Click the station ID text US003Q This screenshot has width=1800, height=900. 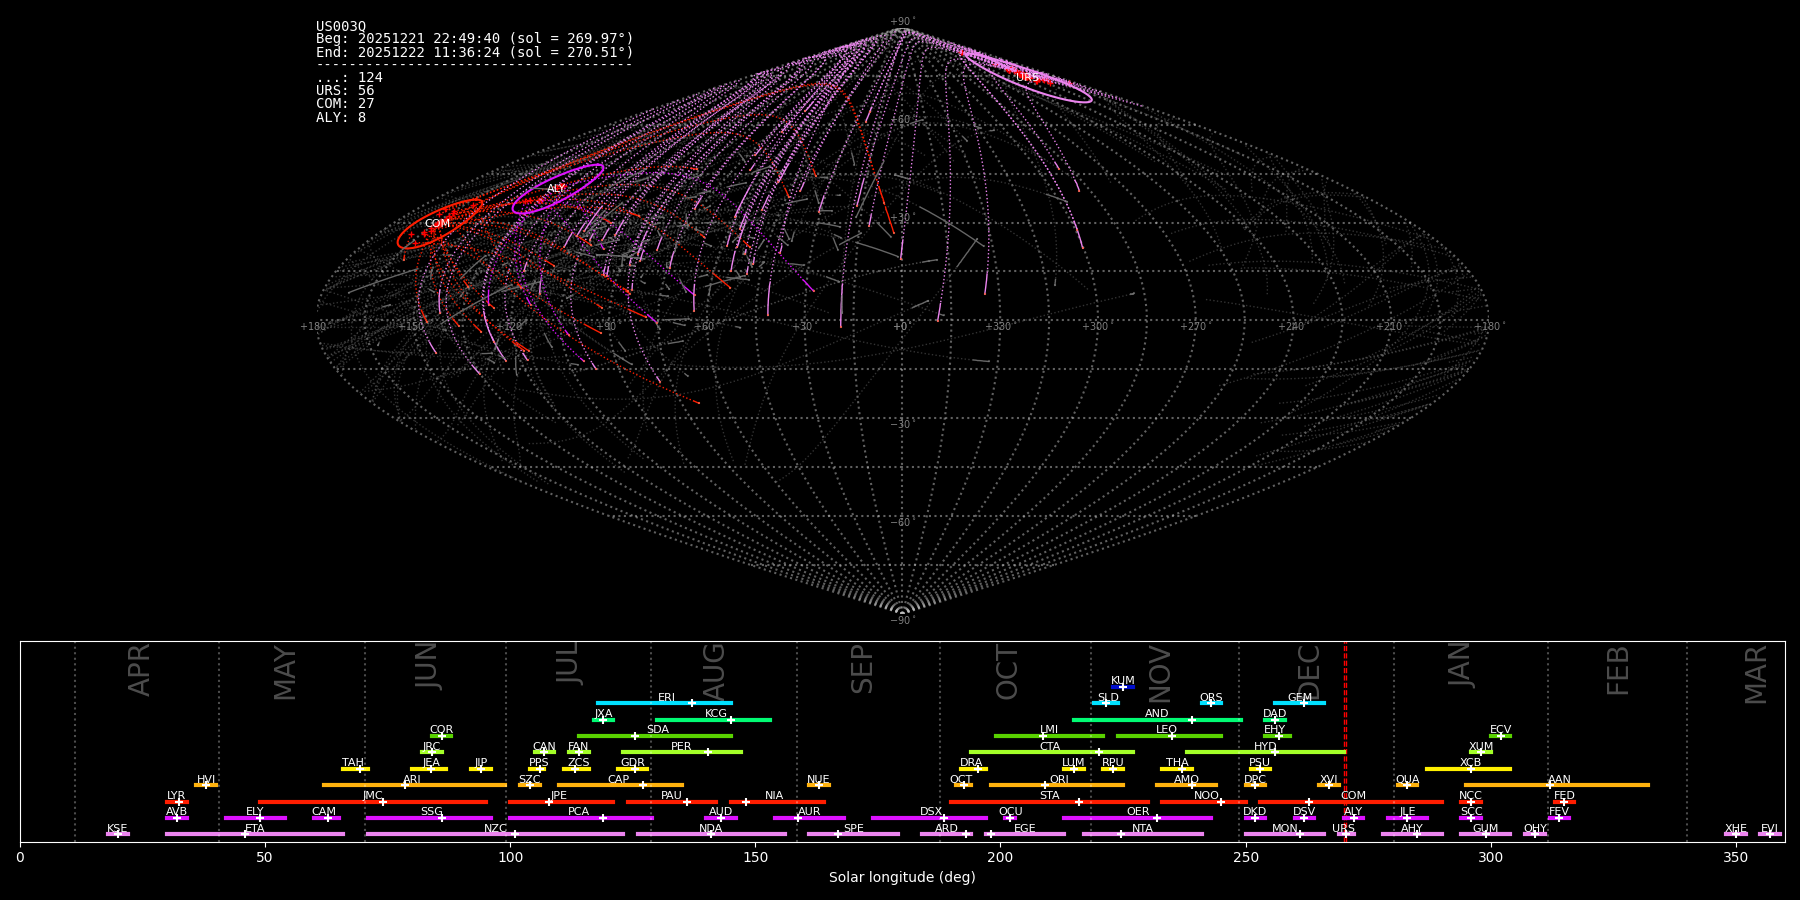click(x=341, y=27)
